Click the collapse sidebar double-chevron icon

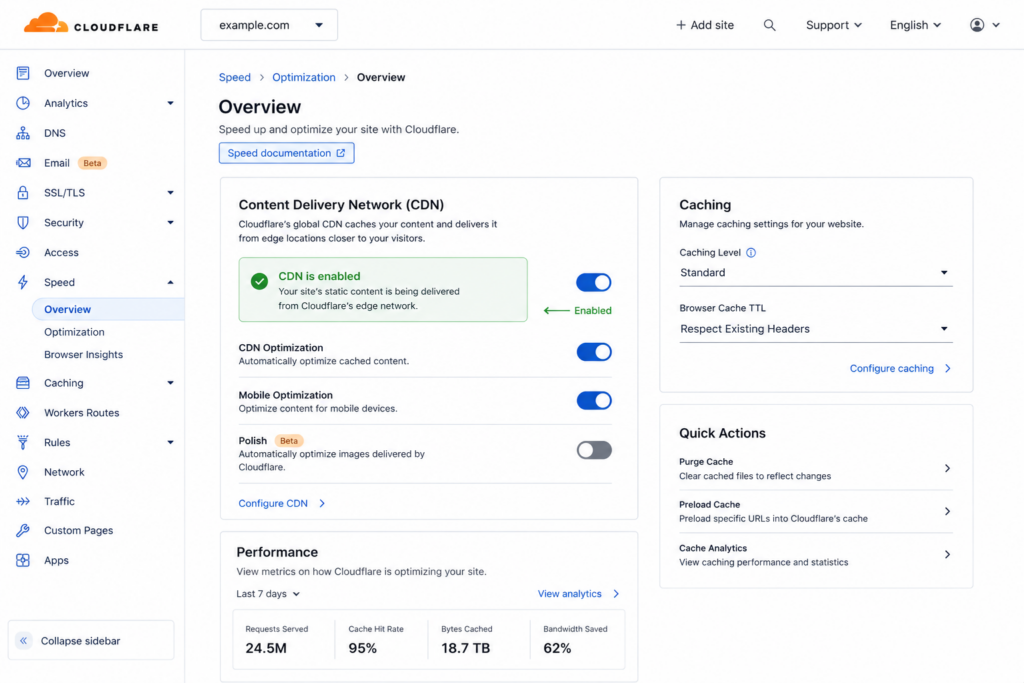[24, 641]
